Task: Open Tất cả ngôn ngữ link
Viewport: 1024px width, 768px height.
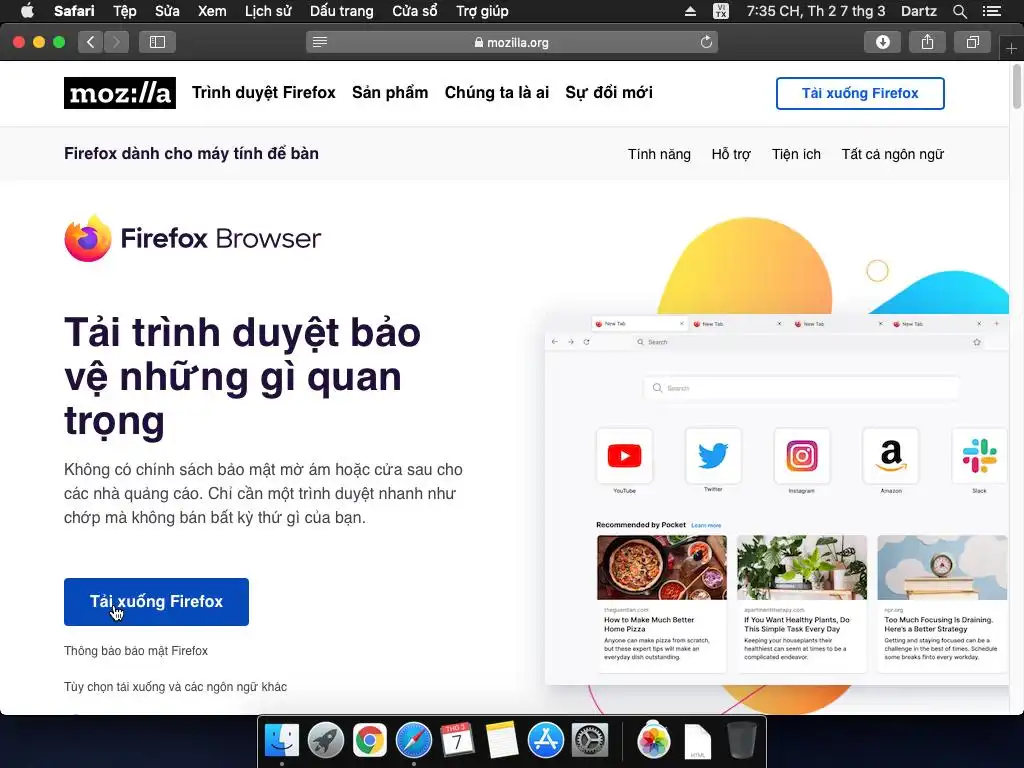Action: [x=892, y=154]
